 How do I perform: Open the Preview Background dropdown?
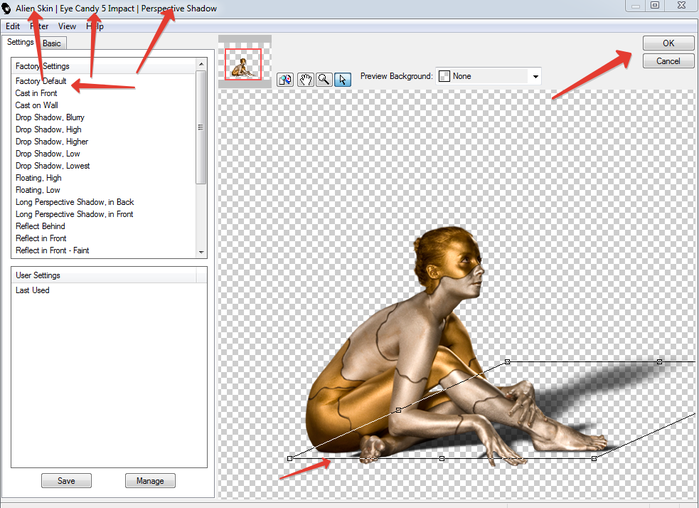coord(489,76)
